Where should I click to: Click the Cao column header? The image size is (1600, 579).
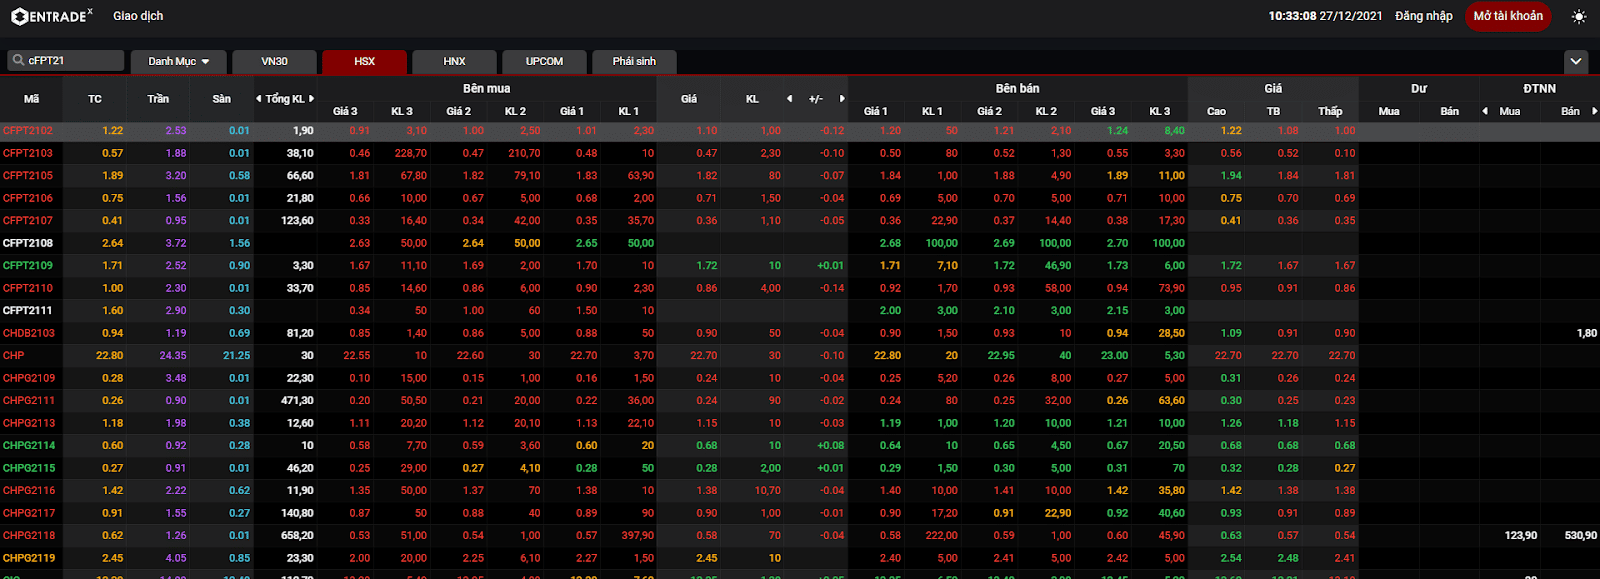coord(1216,111)
